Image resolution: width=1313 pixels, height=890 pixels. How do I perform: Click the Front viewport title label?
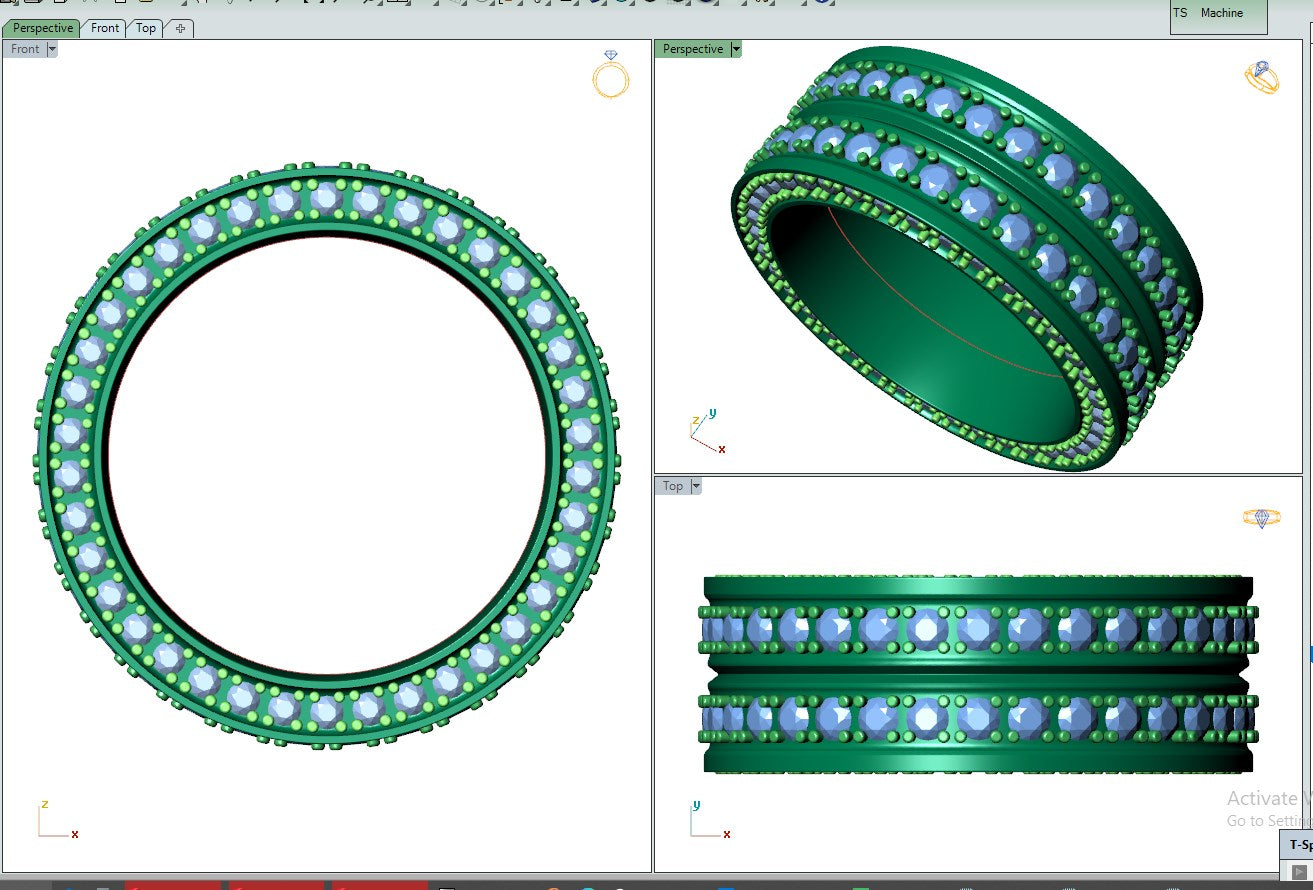click(25, 49)
